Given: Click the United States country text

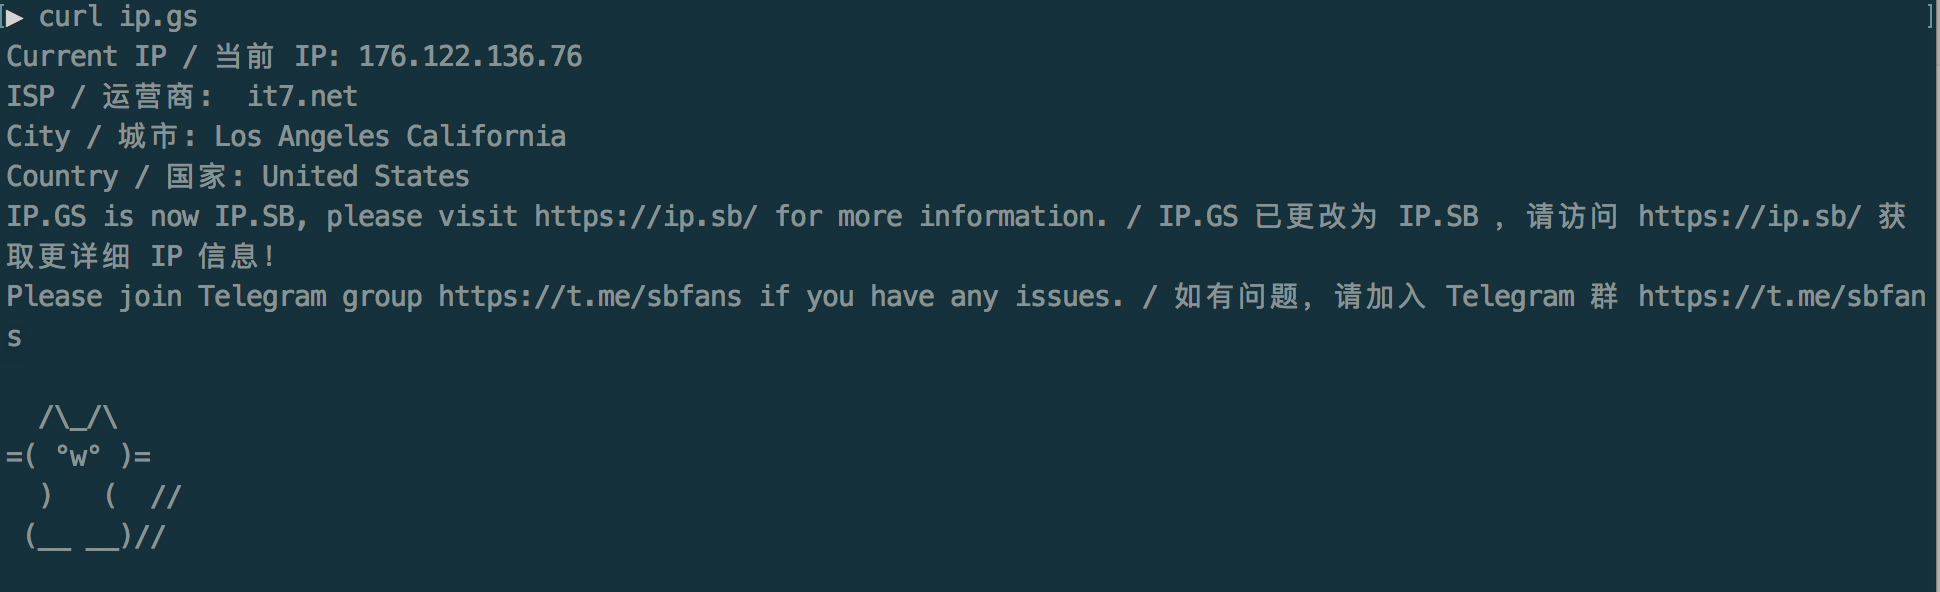Looking at the screenshot, I should [x=366, y=176].
